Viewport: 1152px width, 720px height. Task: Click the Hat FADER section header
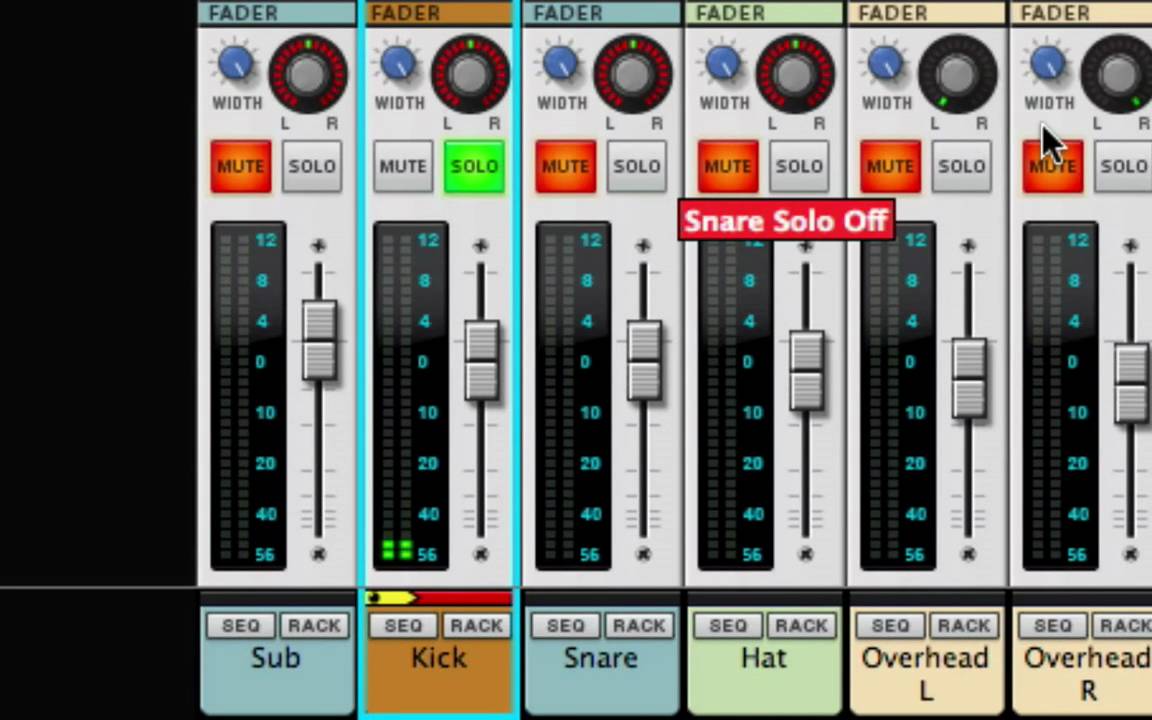pyautogui.click(x=764, y=12)
